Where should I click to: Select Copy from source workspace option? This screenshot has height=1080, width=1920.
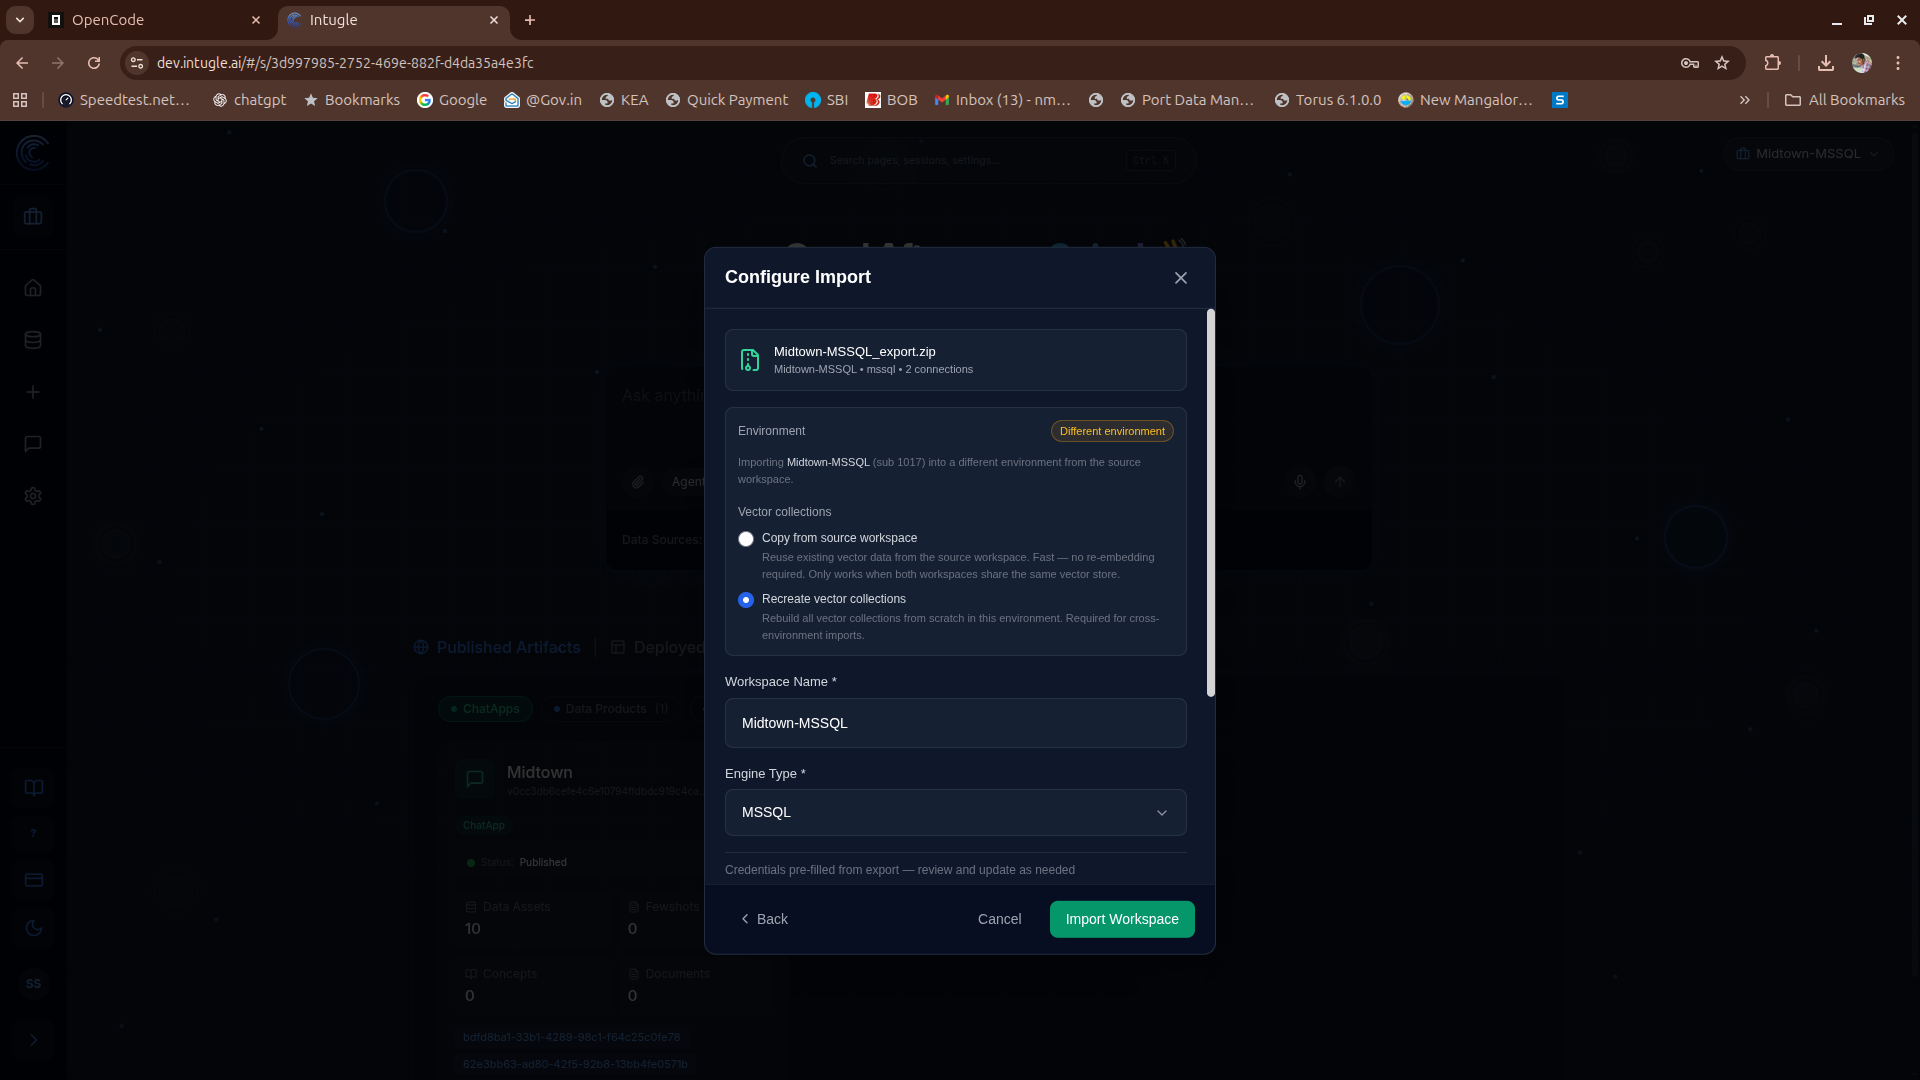pyautogui.click(x=746, y=539)
